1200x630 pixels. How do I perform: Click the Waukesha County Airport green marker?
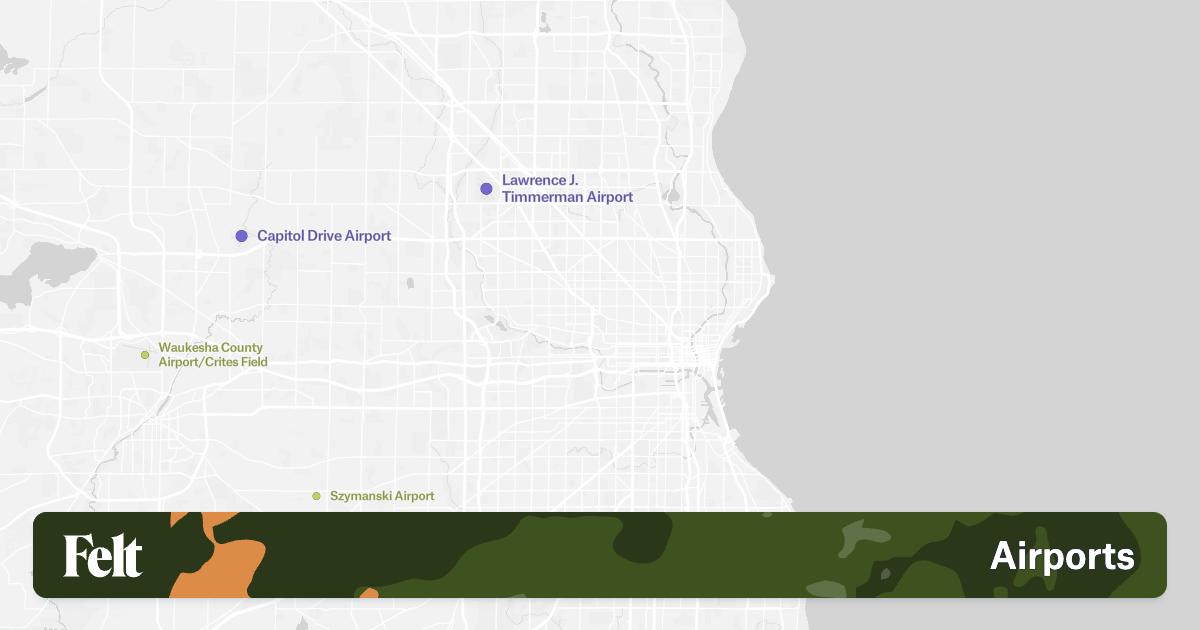coord(145,354)
